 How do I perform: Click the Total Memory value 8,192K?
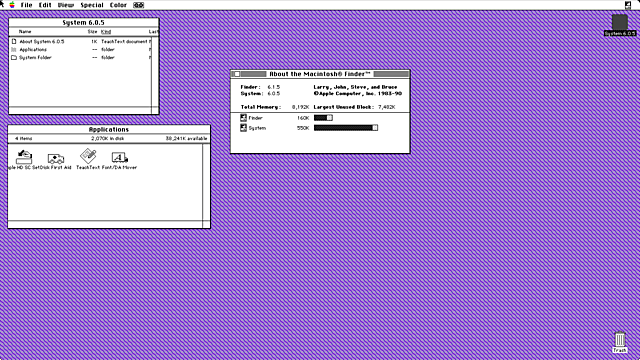coord(300,107)
